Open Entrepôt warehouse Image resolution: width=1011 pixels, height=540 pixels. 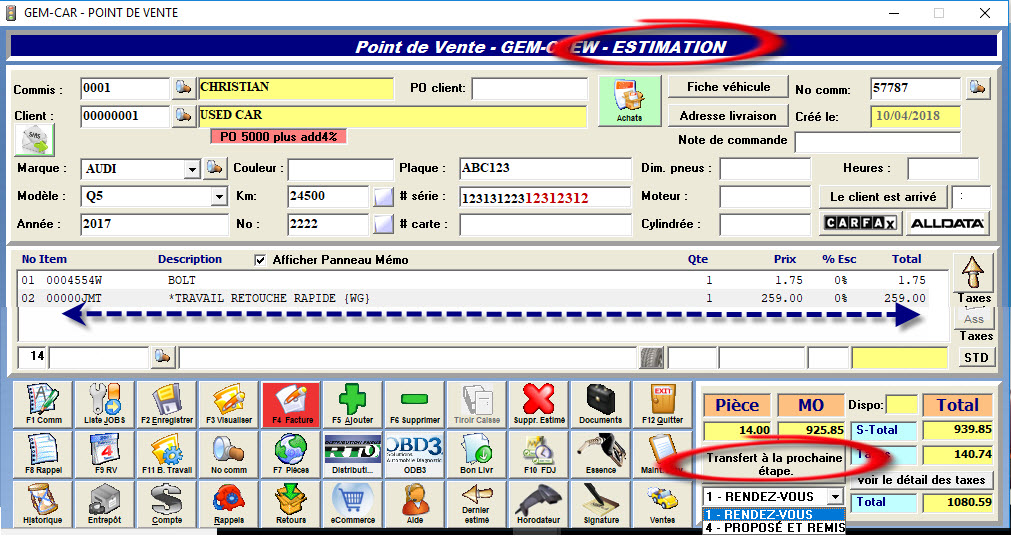pos(104,505)
